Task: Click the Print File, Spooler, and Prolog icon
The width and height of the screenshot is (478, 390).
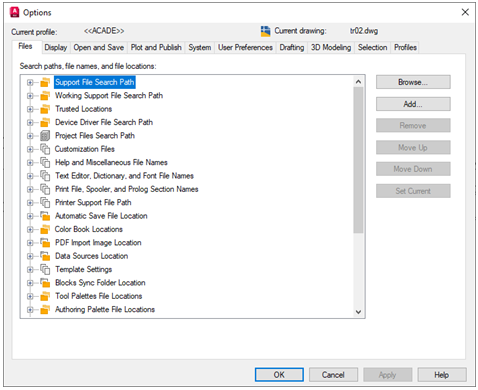Action: [45, 189]
